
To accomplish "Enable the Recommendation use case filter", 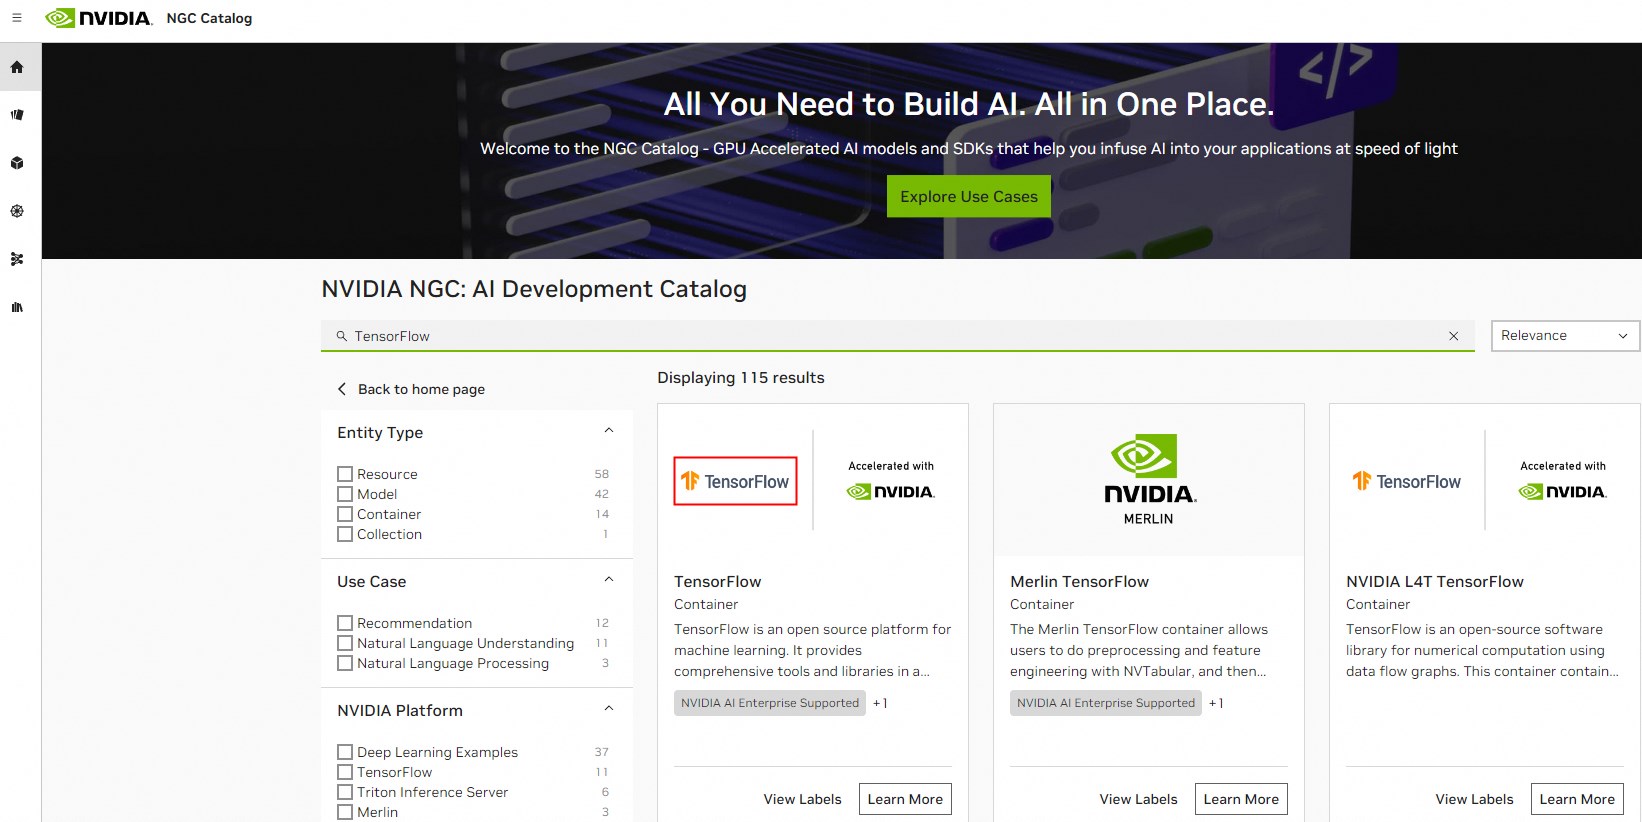I will (345, 623).
